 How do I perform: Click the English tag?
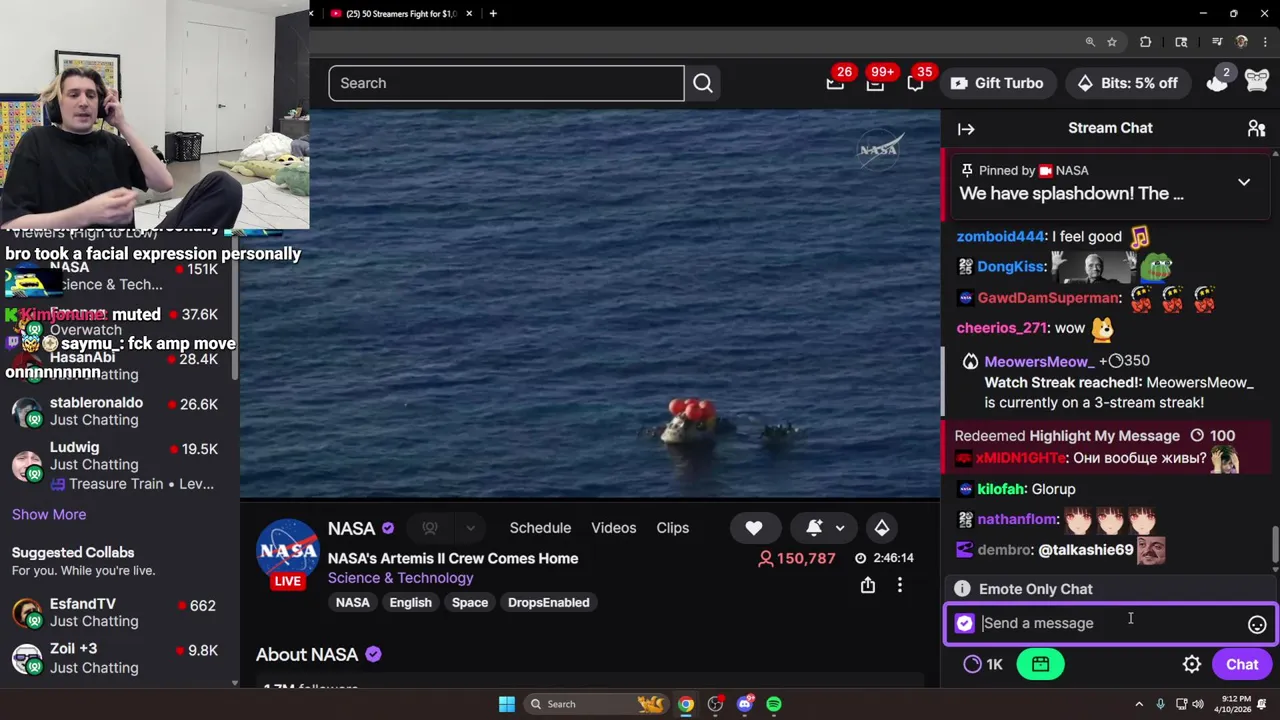coord(410,602)
